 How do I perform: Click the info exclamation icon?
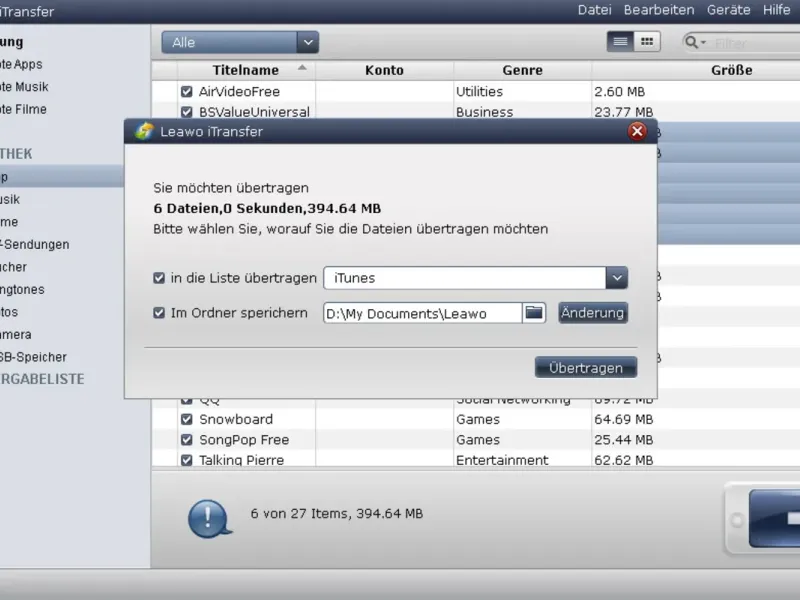[x=209, y=518]
